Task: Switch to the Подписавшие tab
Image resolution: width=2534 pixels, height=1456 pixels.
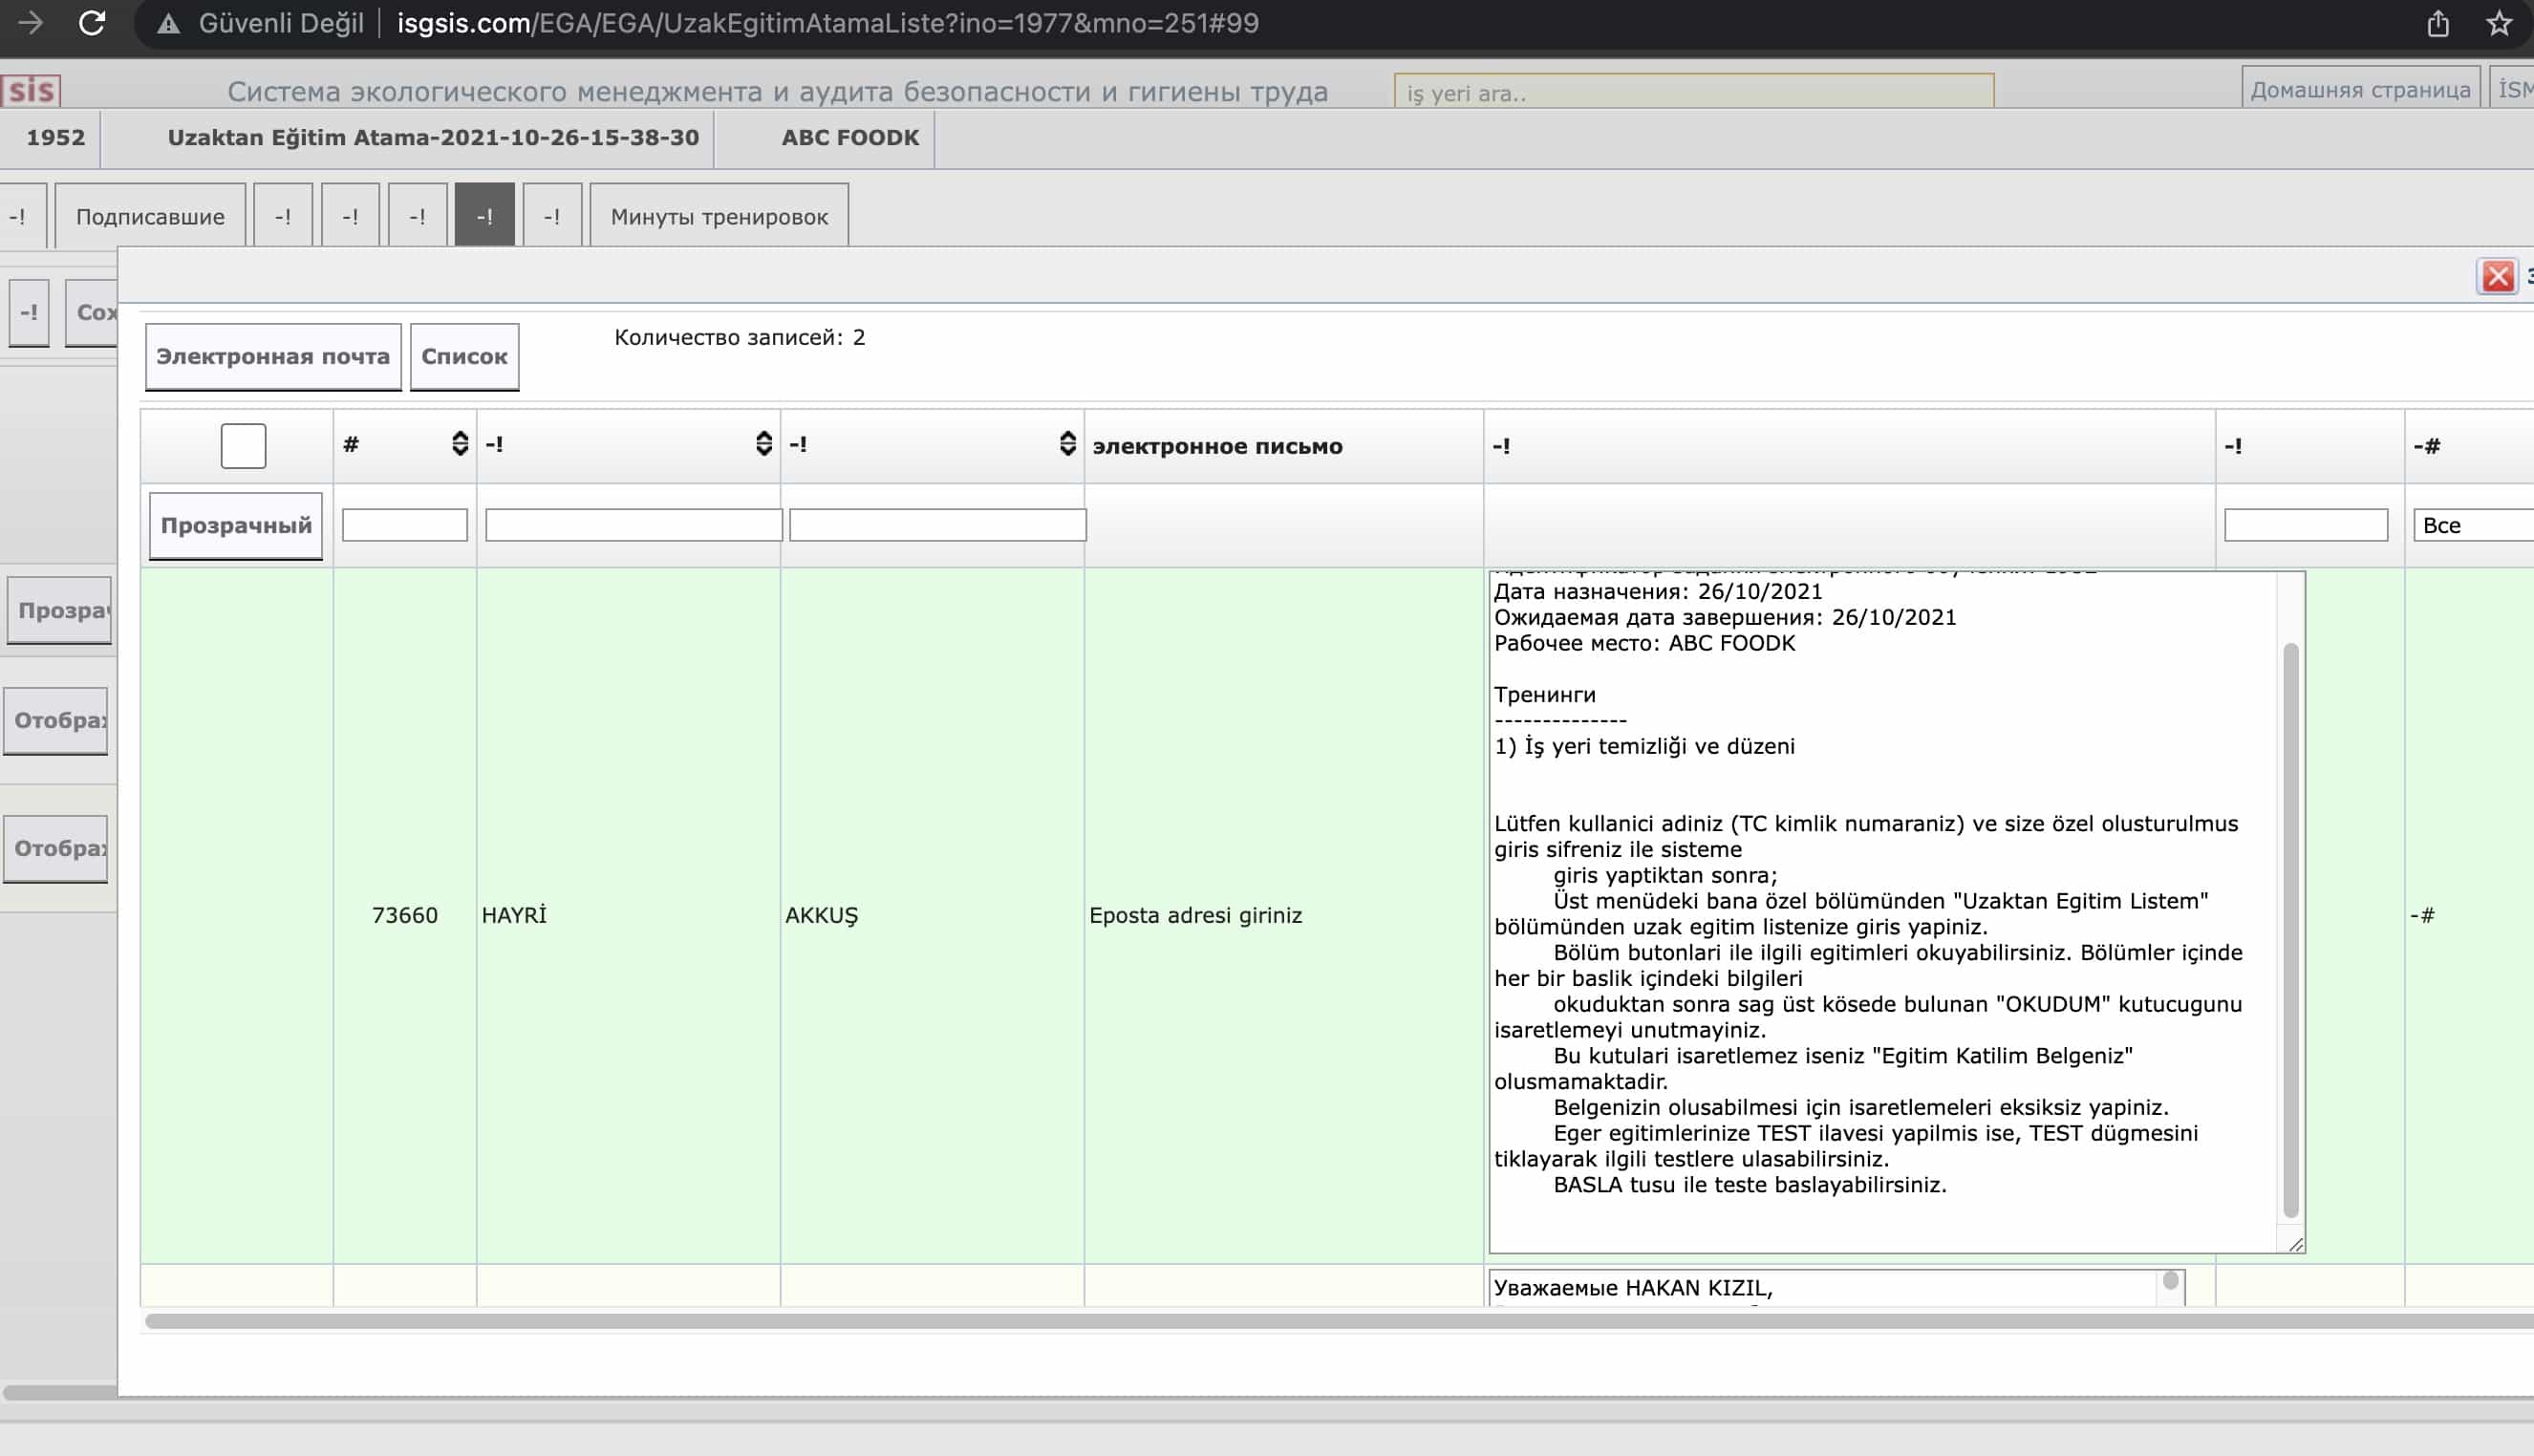Action: pyautogui.click(x=150, y=216)
